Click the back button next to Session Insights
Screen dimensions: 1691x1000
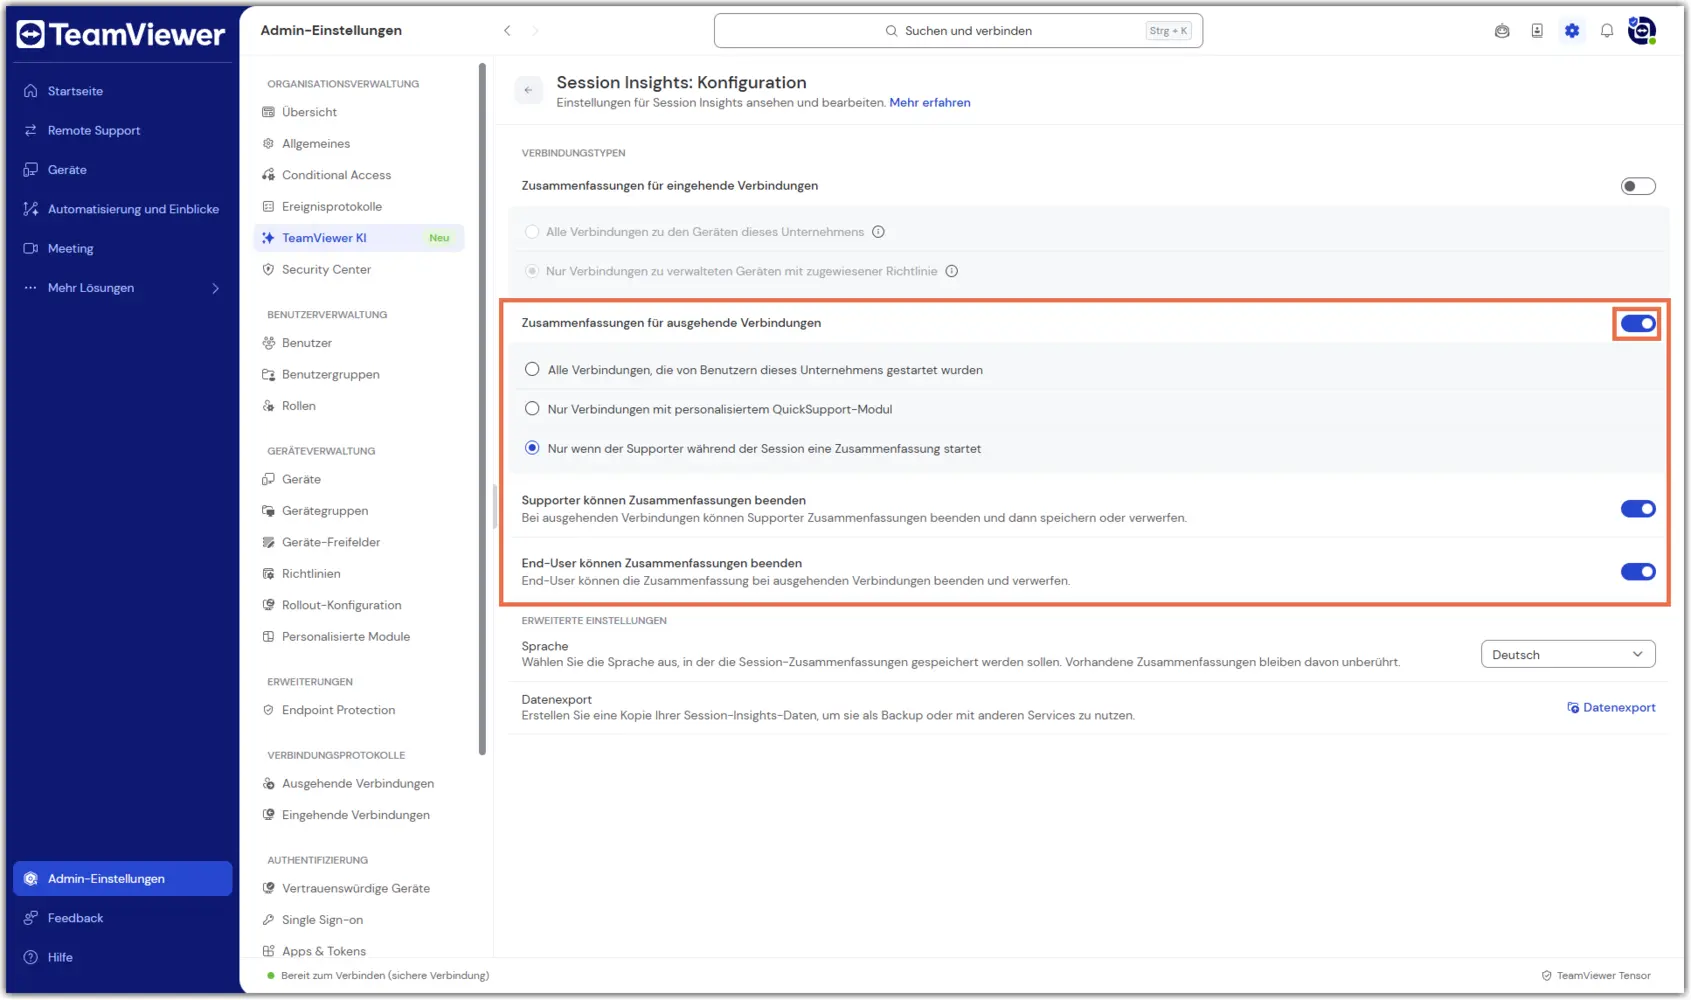click(x=528, y=90)
